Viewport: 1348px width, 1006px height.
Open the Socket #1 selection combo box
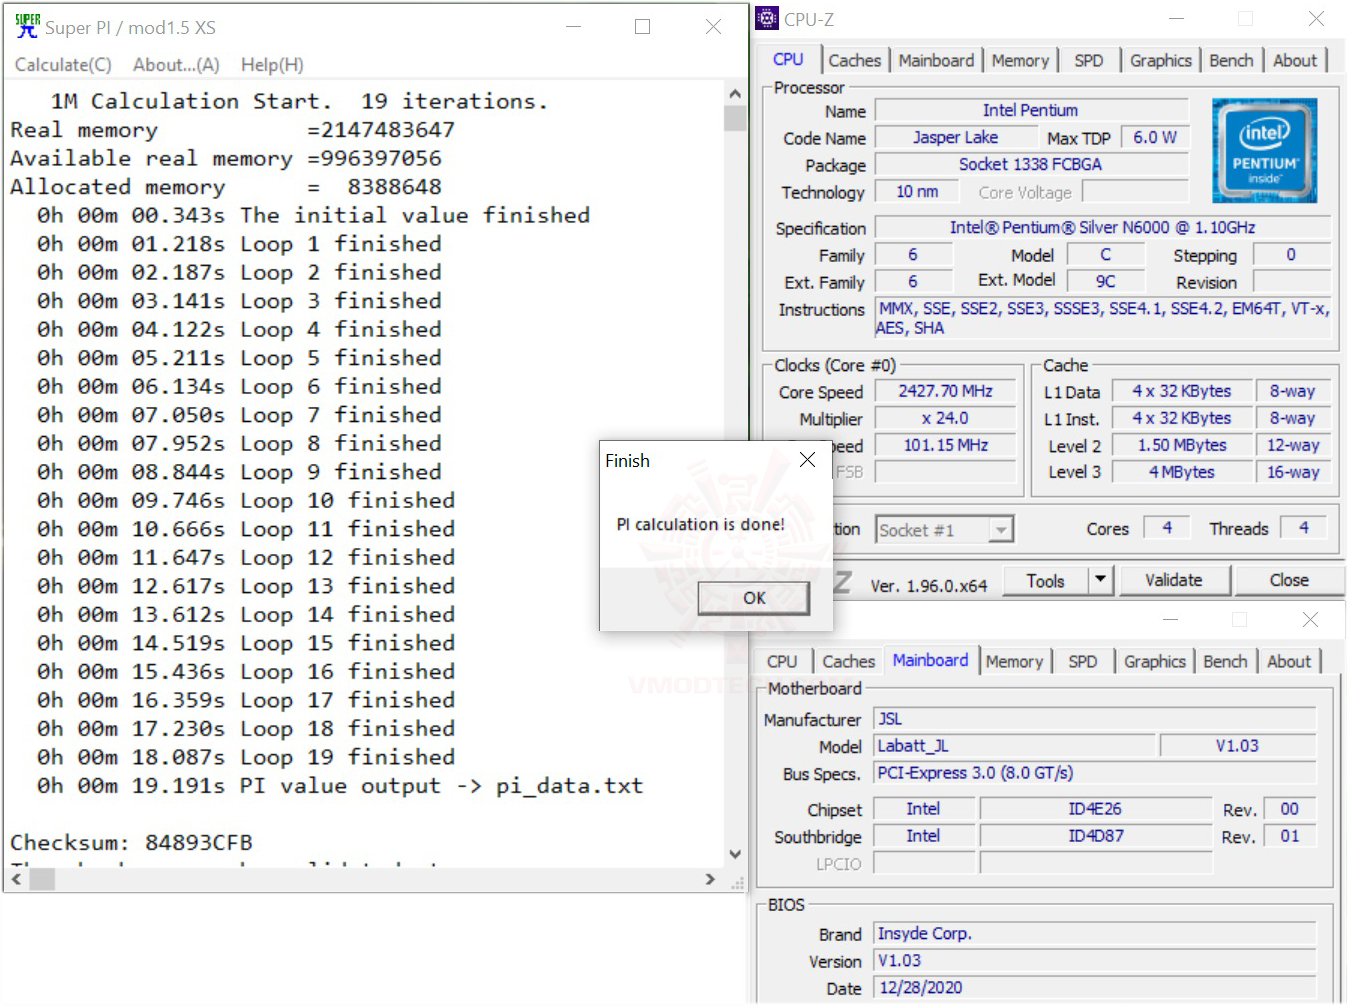click(945, 530)
